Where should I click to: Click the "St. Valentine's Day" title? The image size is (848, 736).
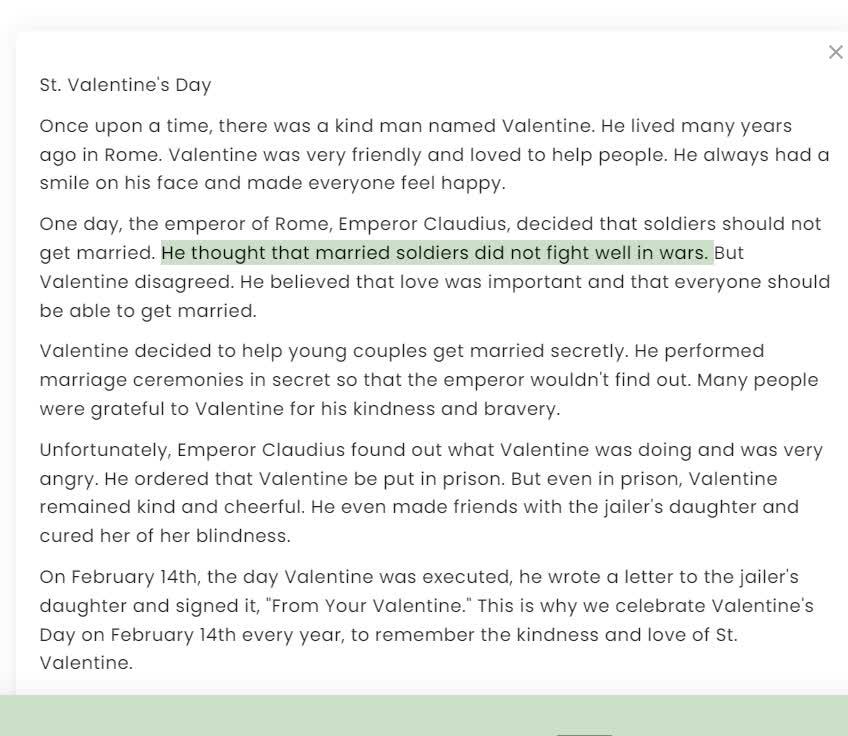click(125, 85)
